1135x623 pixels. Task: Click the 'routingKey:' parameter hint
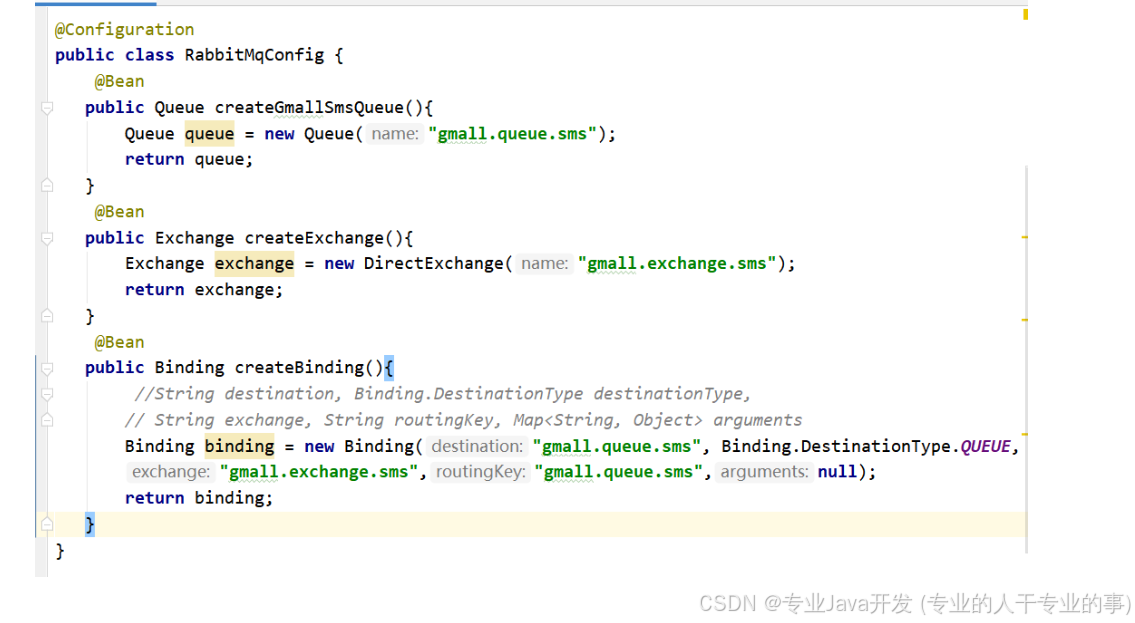coord(480,472)
